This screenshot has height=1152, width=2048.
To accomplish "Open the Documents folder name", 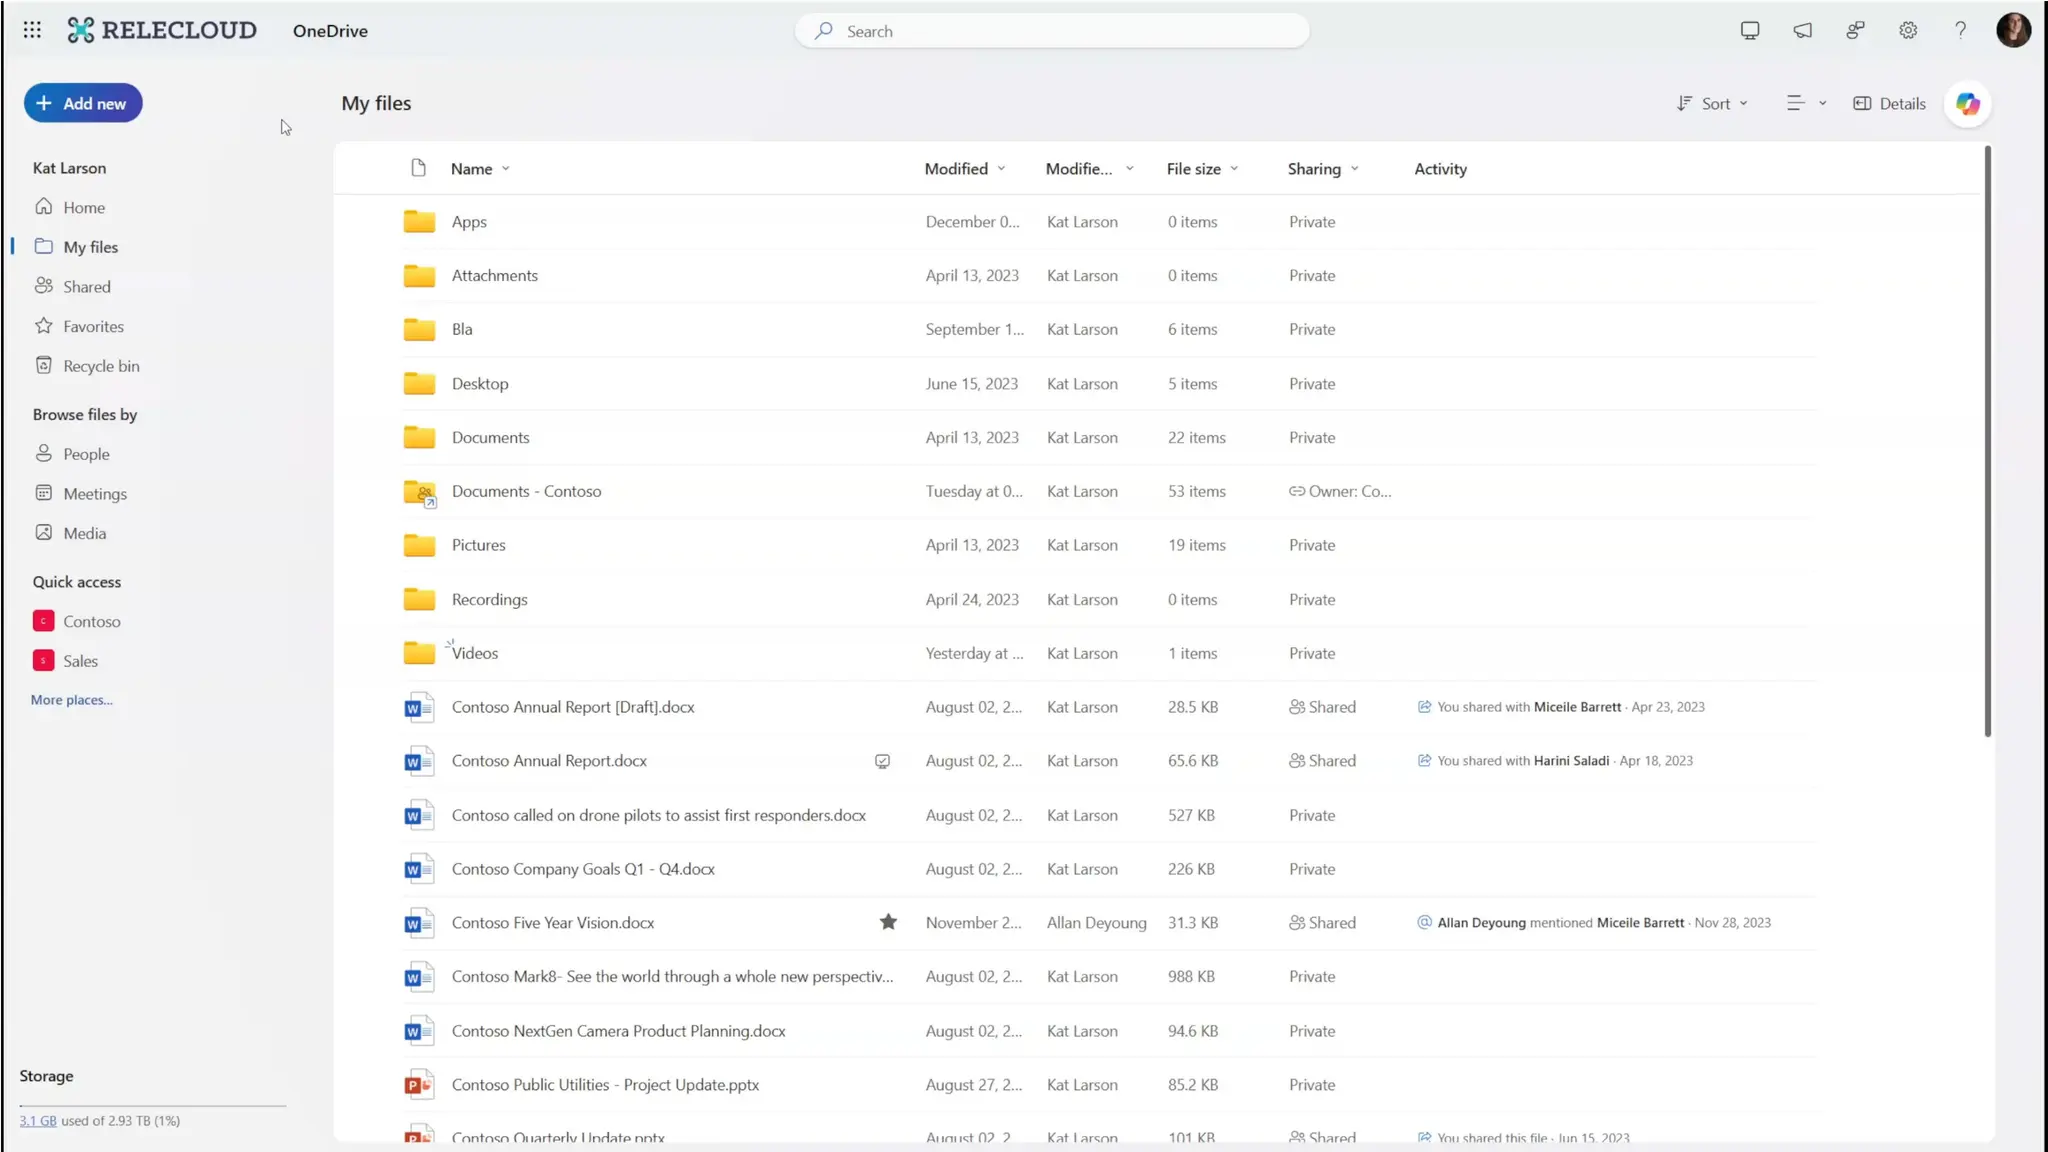I will (490, 437).
